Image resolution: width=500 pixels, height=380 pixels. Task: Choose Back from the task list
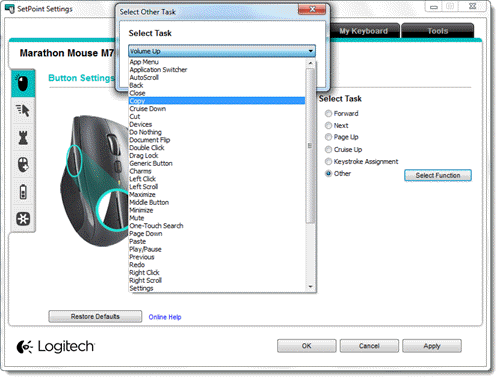coord(217,85)
